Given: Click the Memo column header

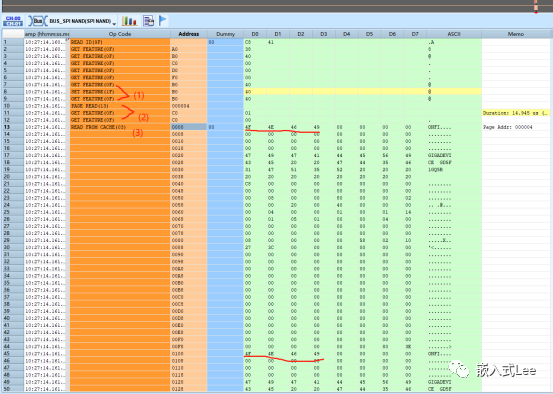Looking at the screenshot, I should pyautogui.click(x=516, y=34).
